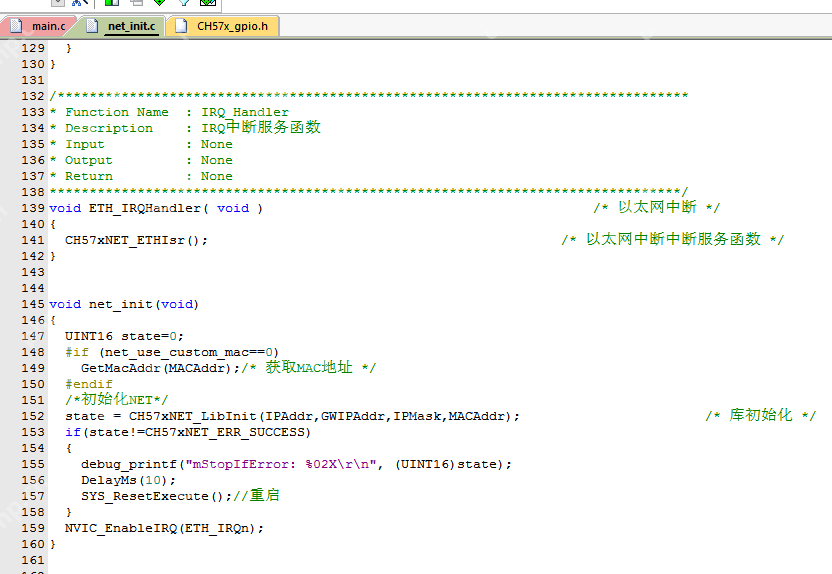Screen dimensions: 832x574
Task: Click 'NVIC_EnableIRQ(ETH_IRQn);' statement
Action: point(164,528)
